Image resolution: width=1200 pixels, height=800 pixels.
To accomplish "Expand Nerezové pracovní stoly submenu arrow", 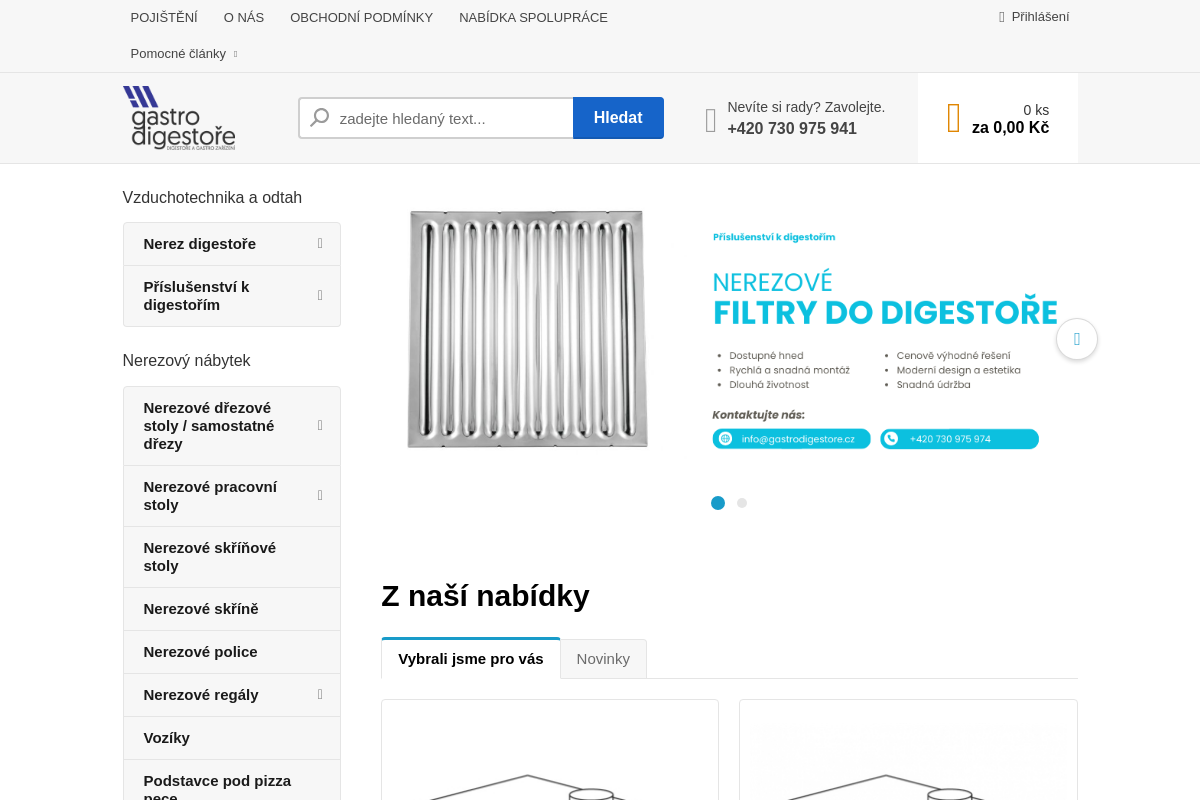I will (320, 496).
